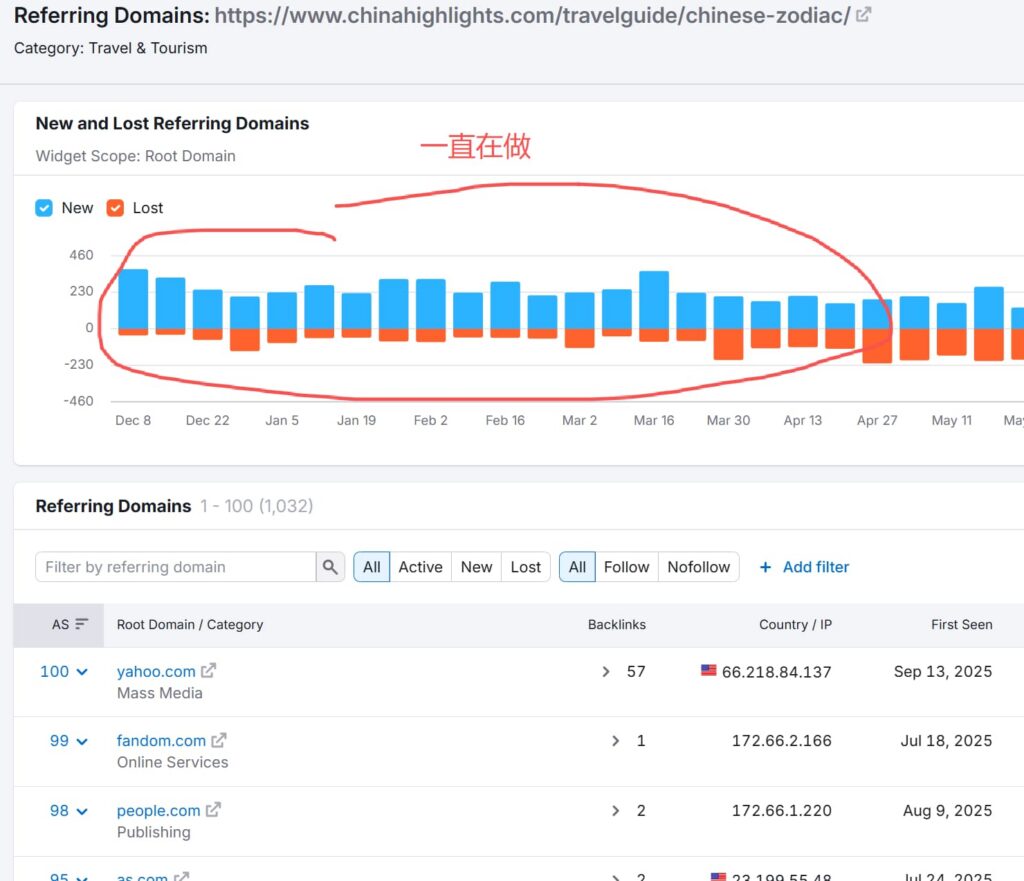Open the fandom.com domain link
This screenshot has height=881, width=1024.
(161, 741)
